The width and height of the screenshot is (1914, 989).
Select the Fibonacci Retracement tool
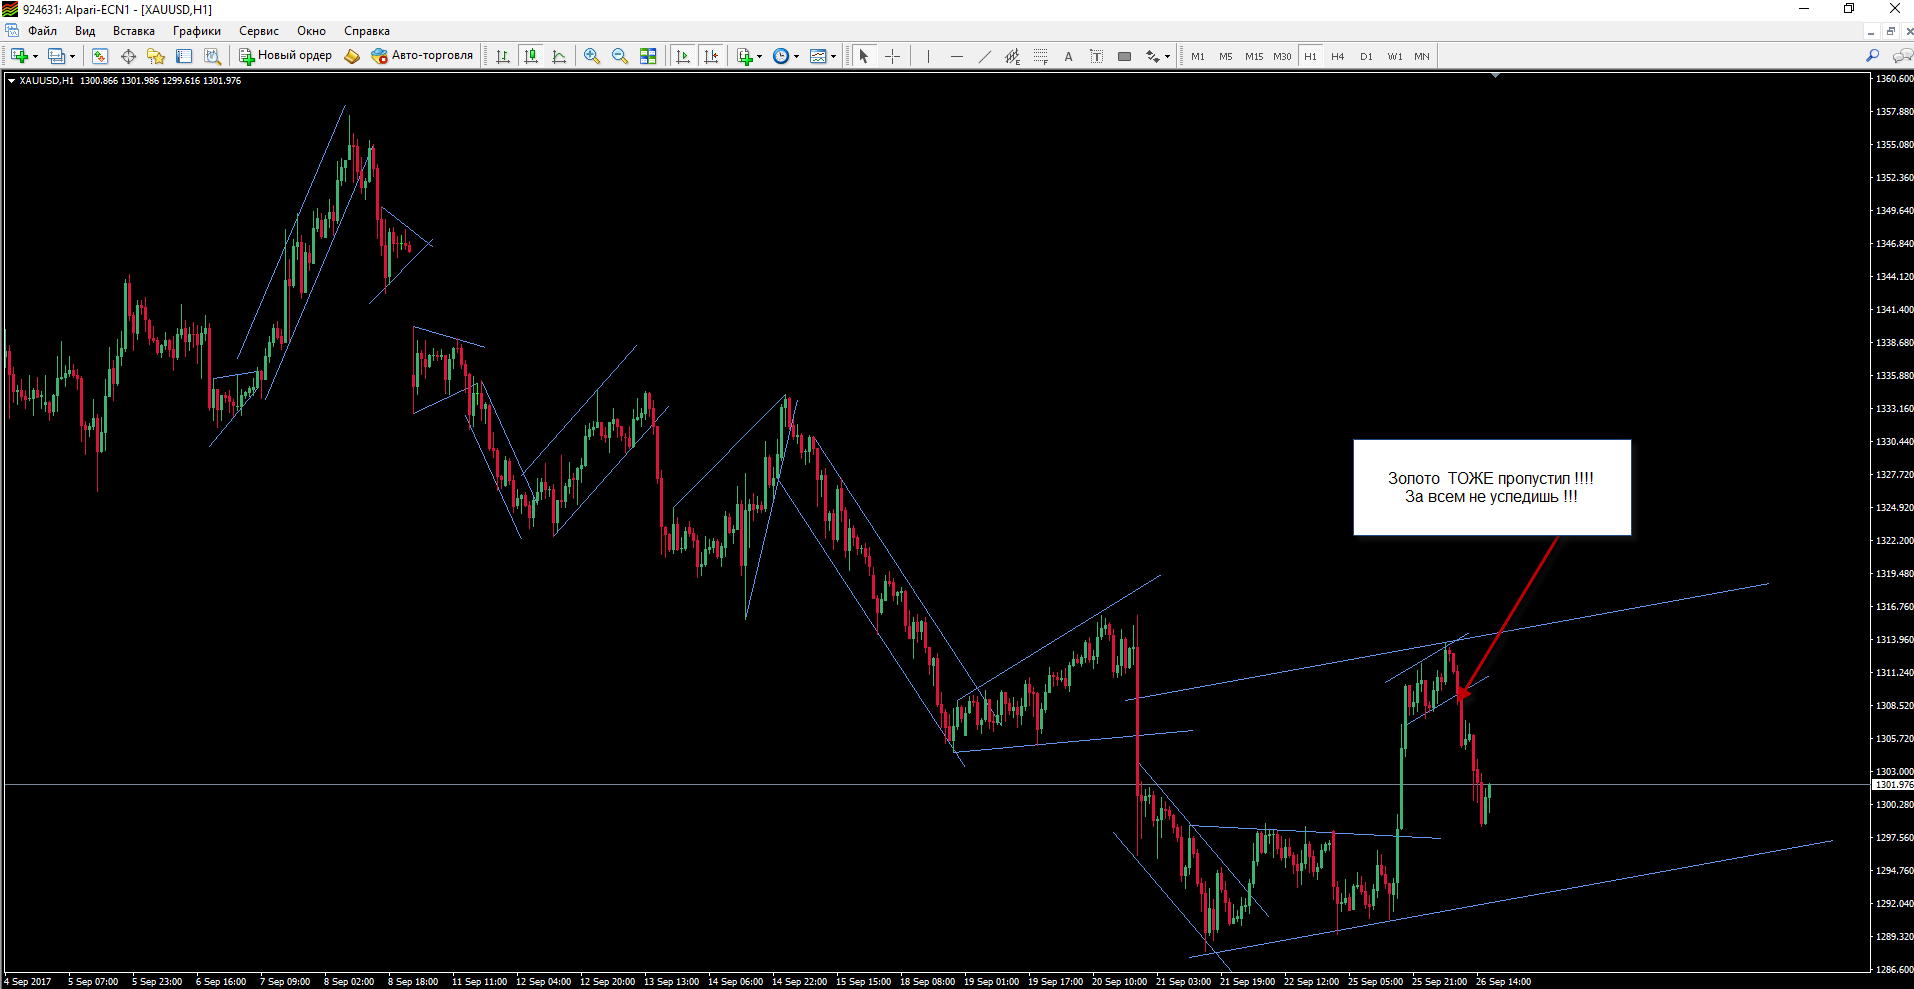1040,56
